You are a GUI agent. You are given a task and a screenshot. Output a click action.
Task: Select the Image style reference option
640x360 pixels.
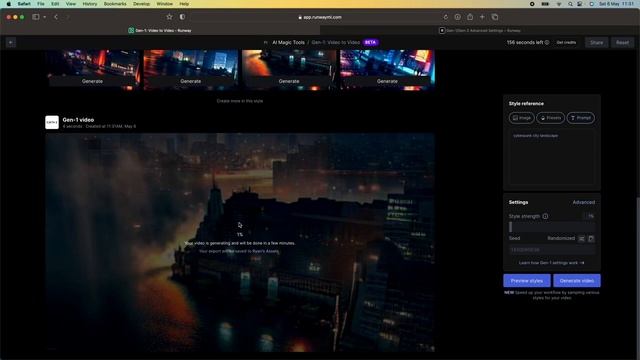point(521,118)
